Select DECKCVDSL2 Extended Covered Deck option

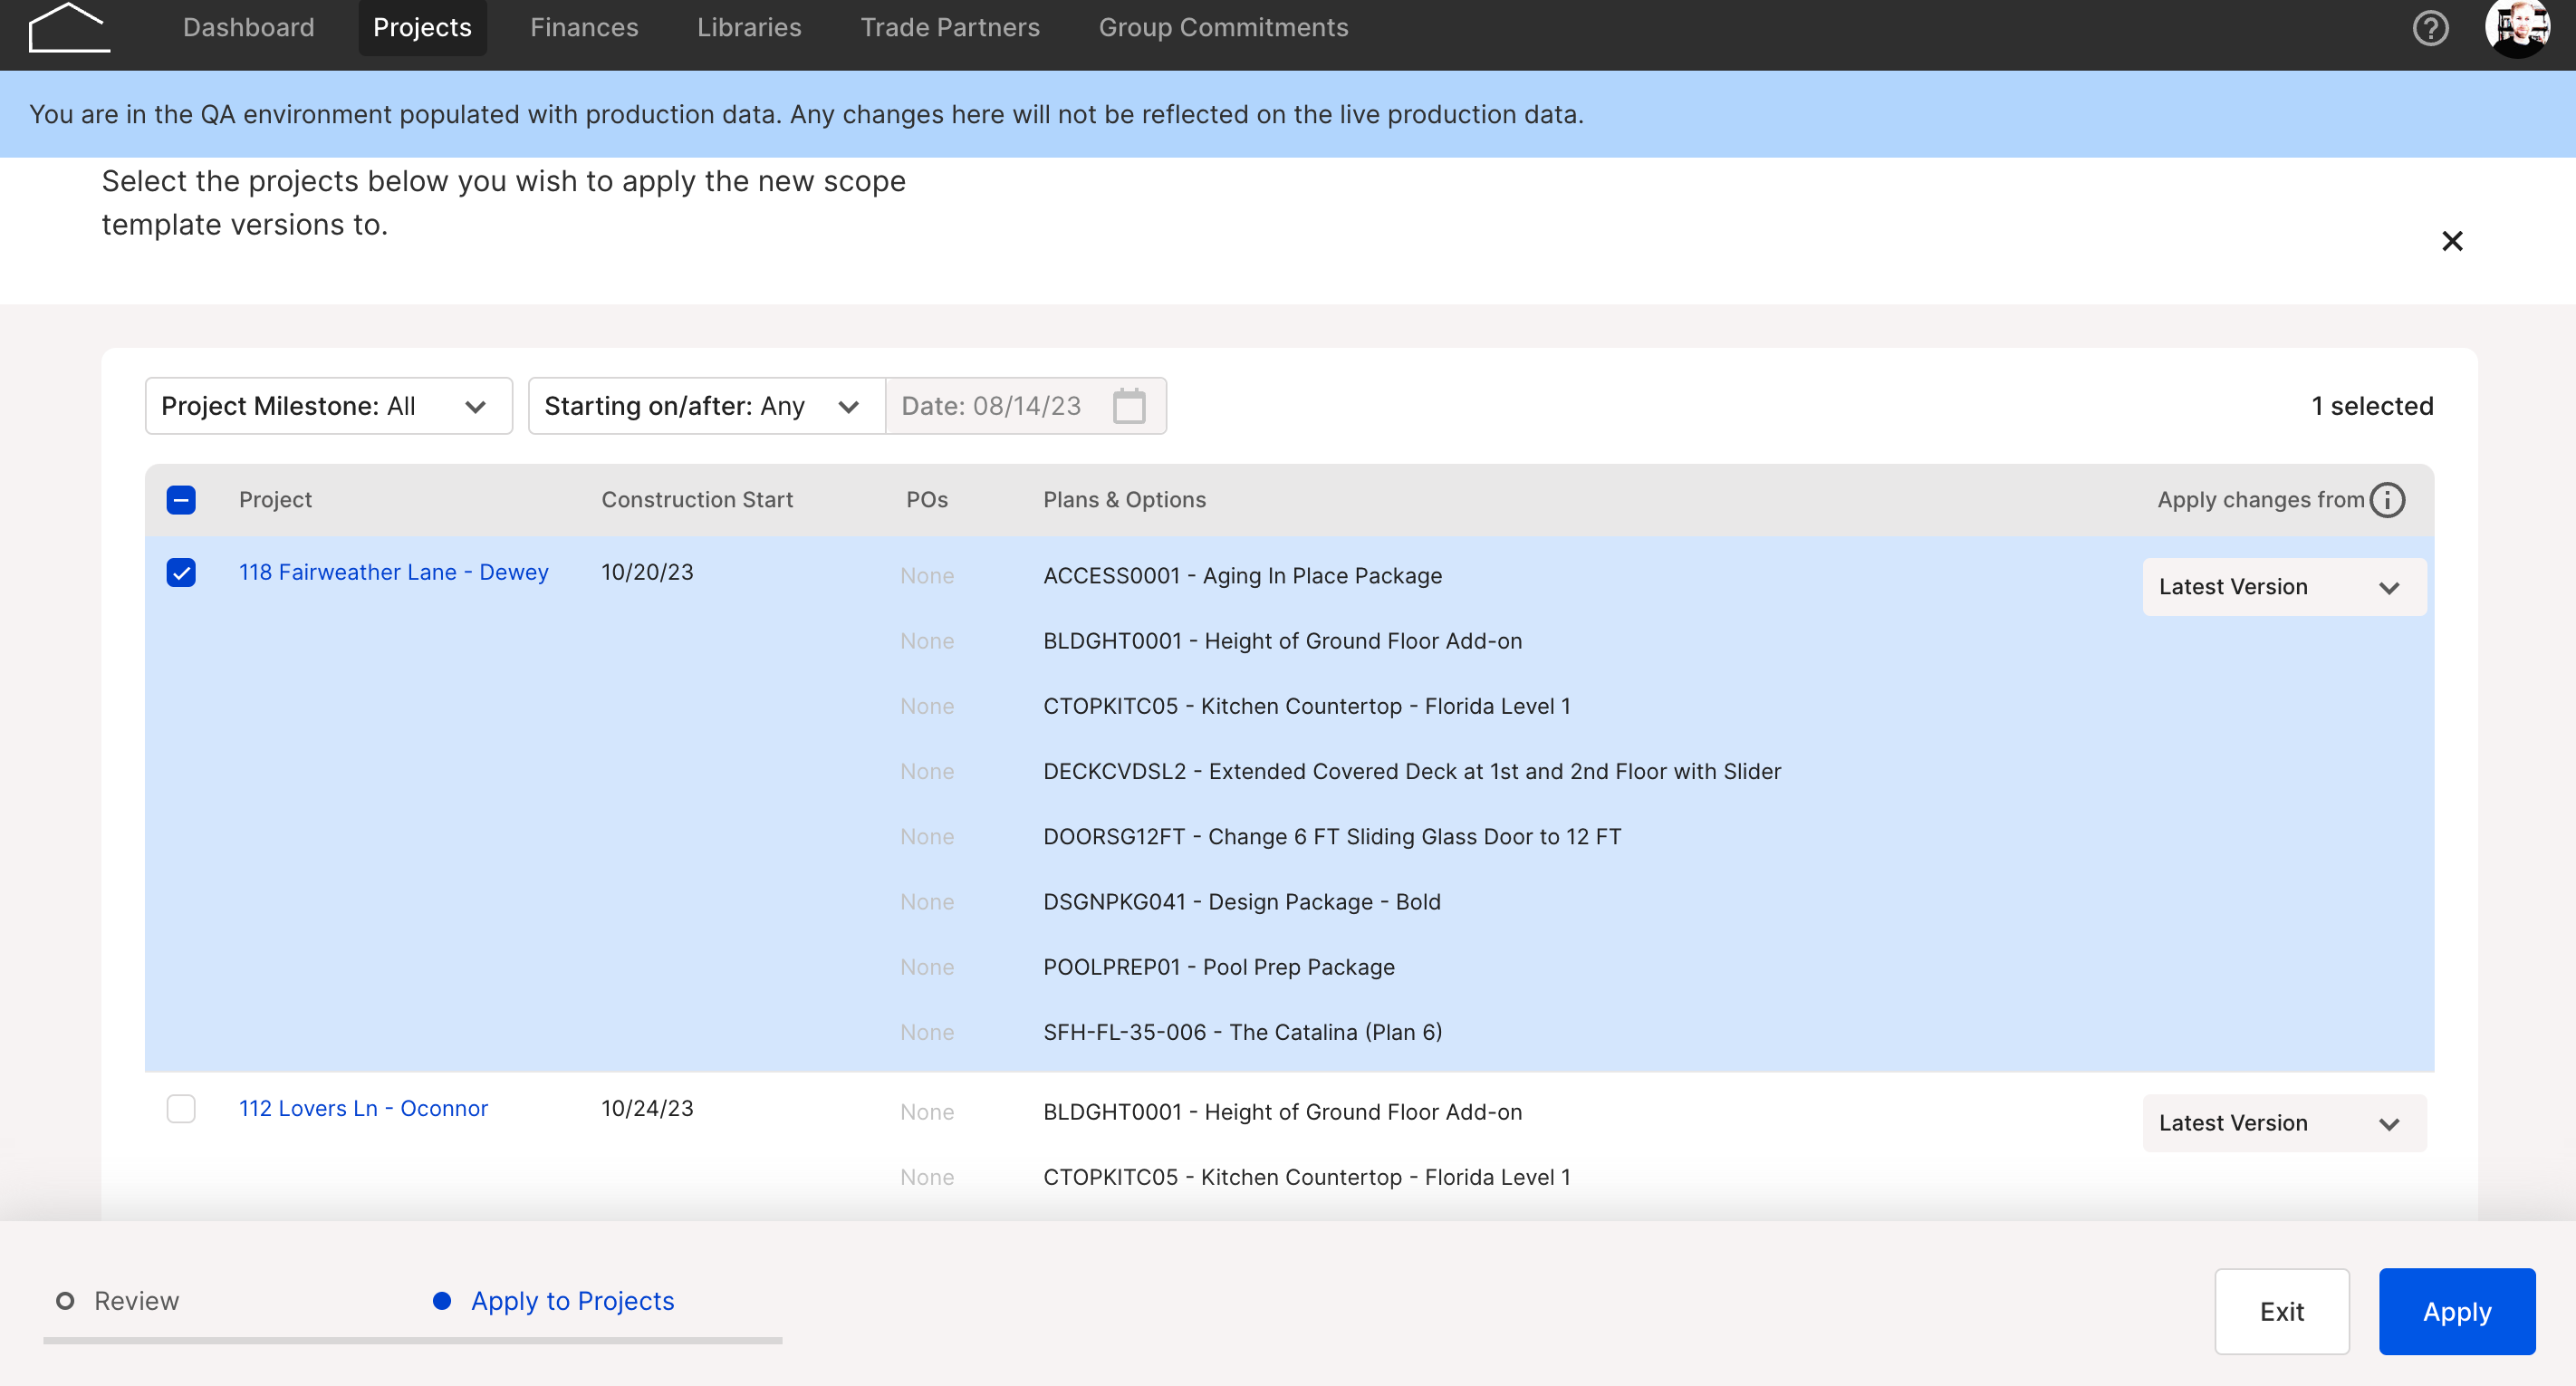pos(1412,772)
